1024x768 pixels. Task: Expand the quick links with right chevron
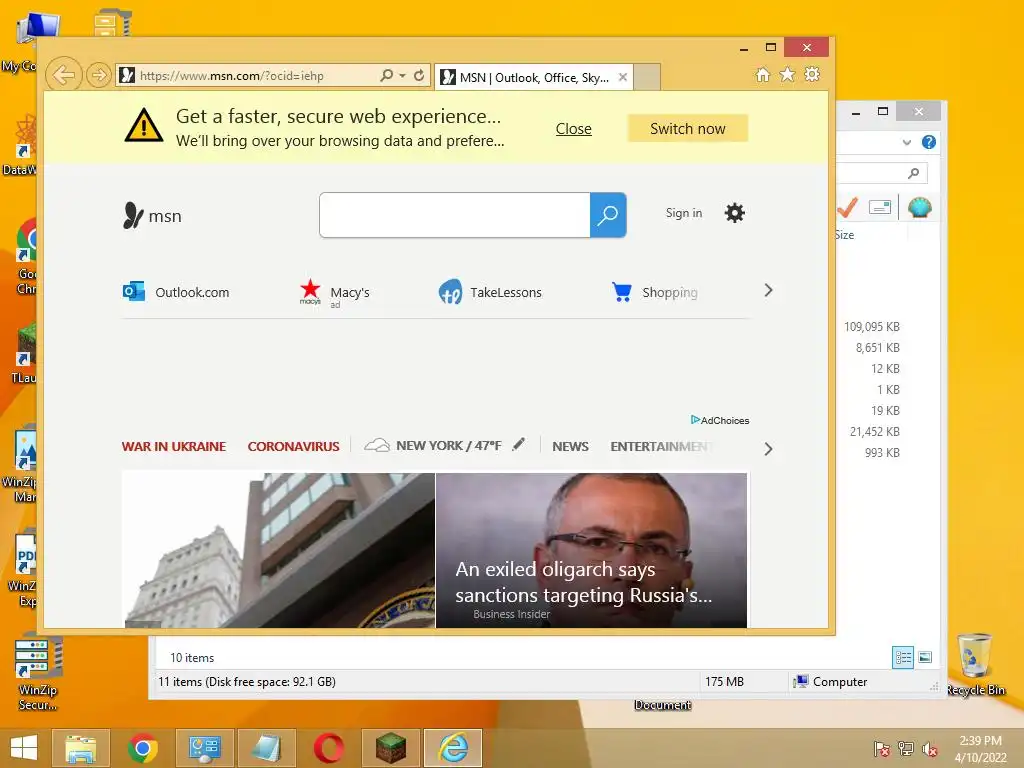click(x=768, y=290)
